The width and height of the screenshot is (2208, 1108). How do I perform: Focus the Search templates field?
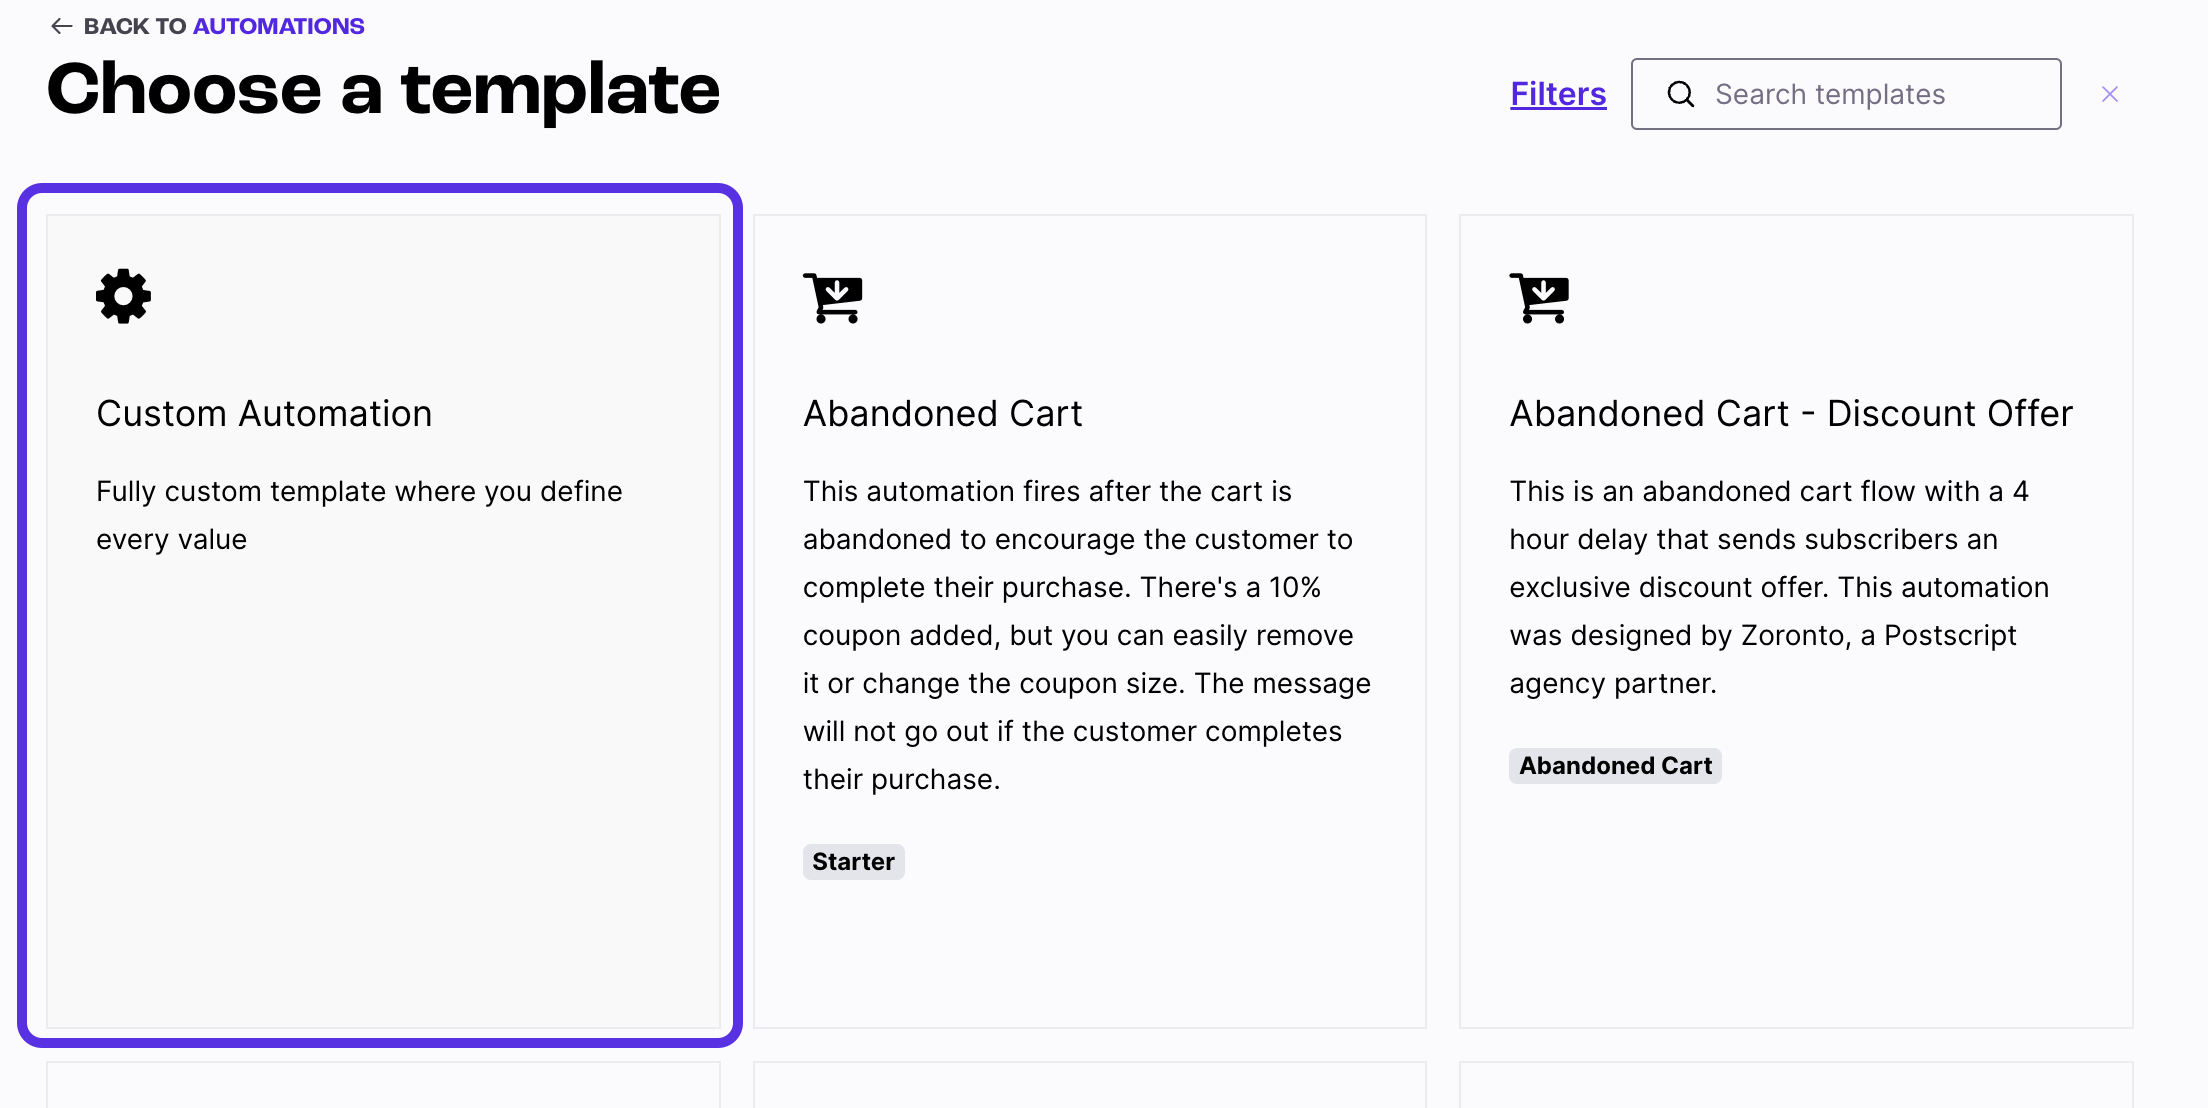click(x=1846, y=94)
